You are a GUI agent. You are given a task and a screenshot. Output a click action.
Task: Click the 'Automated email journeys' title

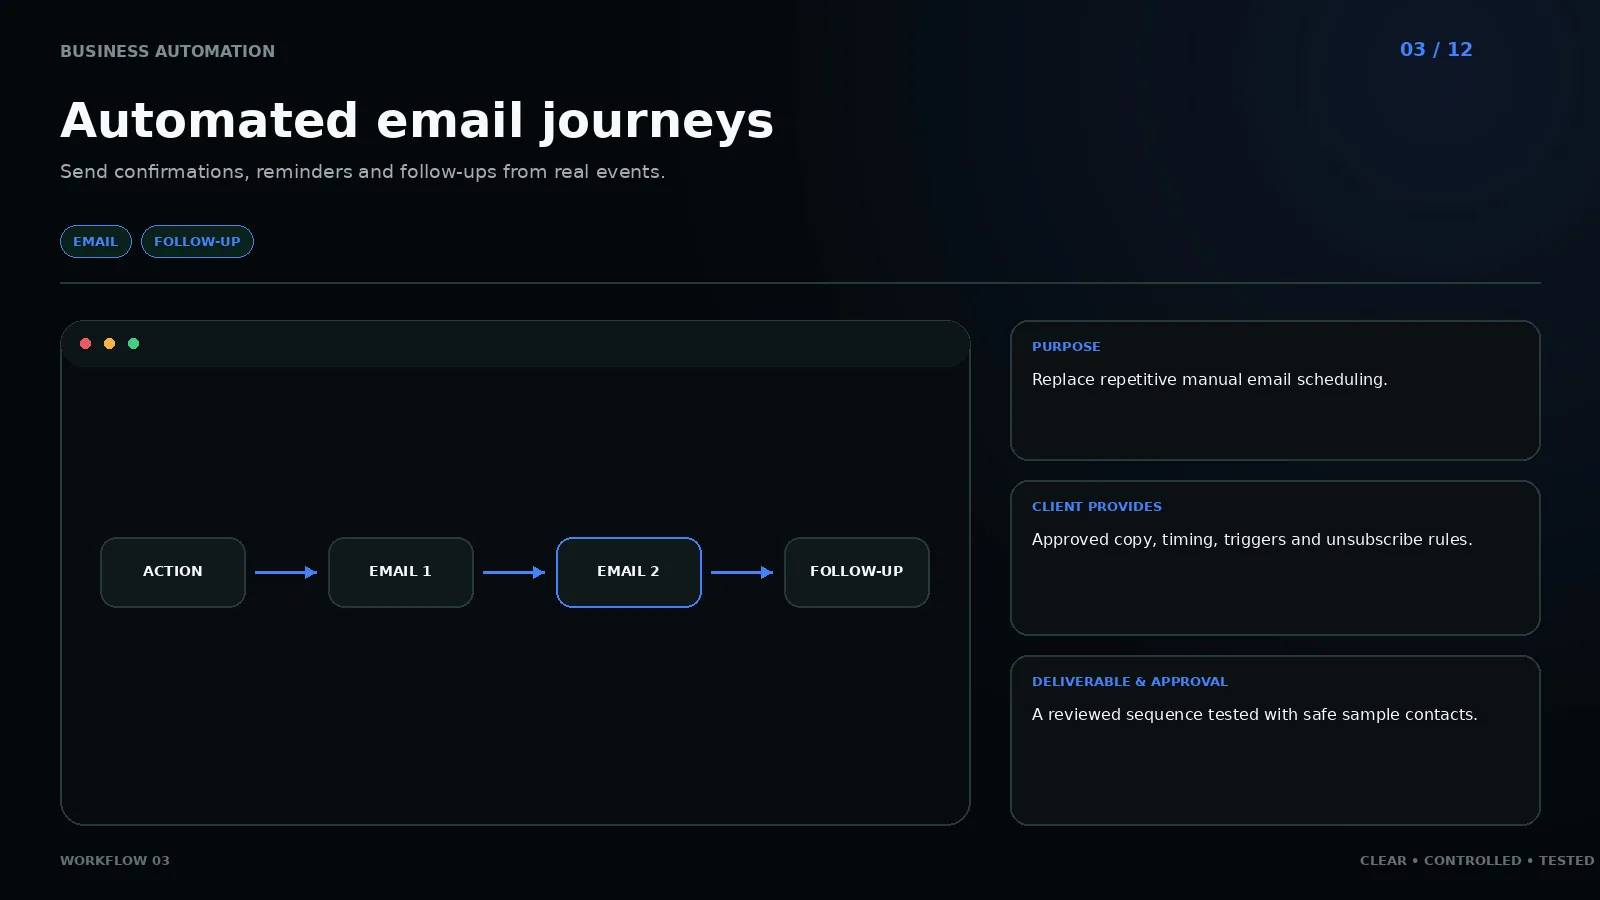[417, 122]
